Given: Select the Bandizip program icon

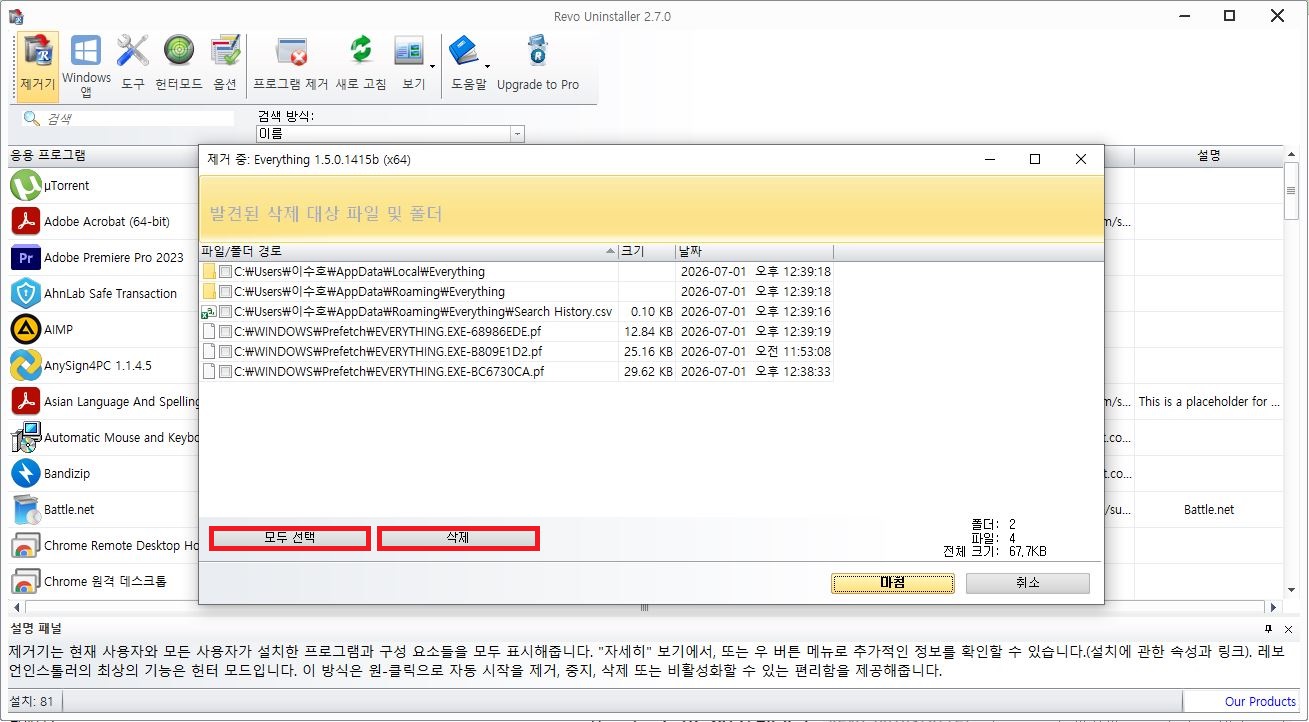Looking at the screenshot, I should (x=26, y=474).
